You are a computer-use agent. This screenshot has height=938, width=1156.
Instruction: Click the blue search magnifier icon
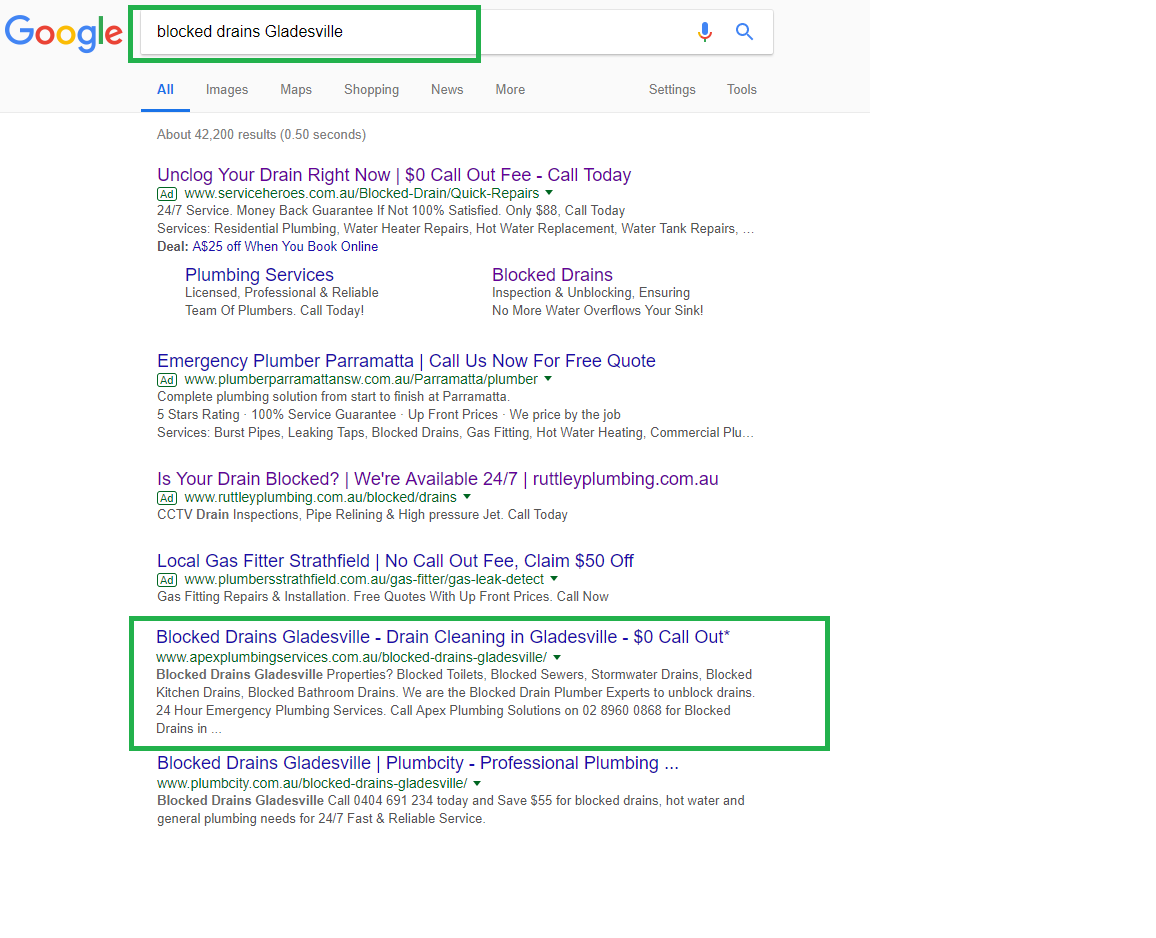745,32
